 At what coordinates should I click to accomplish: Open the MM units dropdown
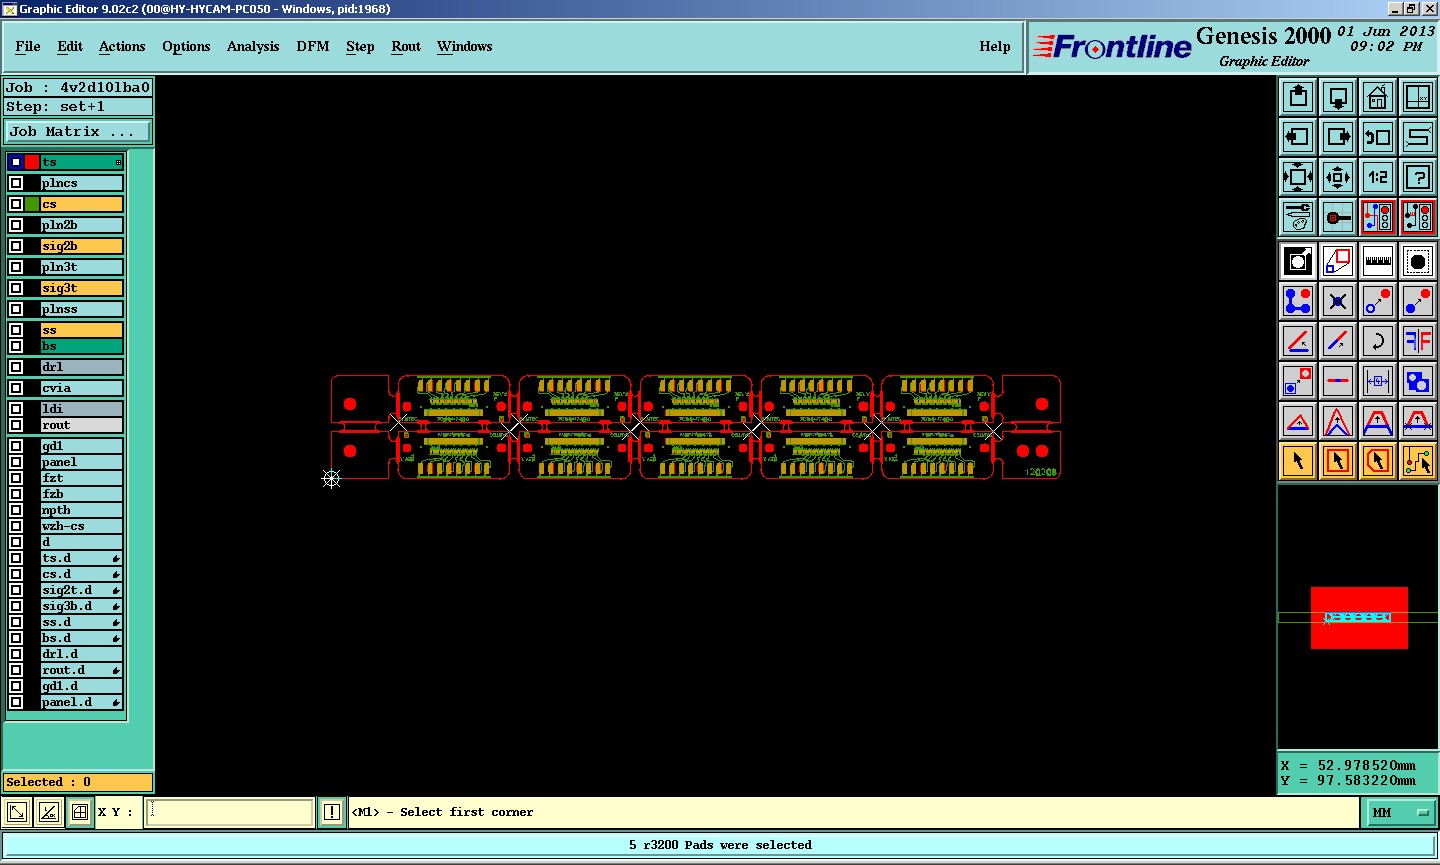point(1399,812)
